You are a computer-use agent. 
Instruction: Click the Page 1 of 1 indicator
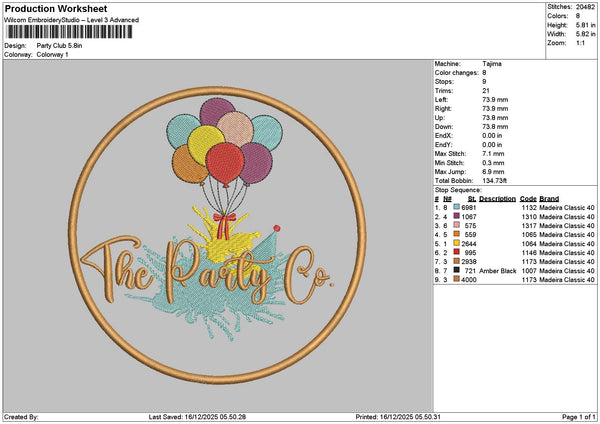tap(579, 417)
